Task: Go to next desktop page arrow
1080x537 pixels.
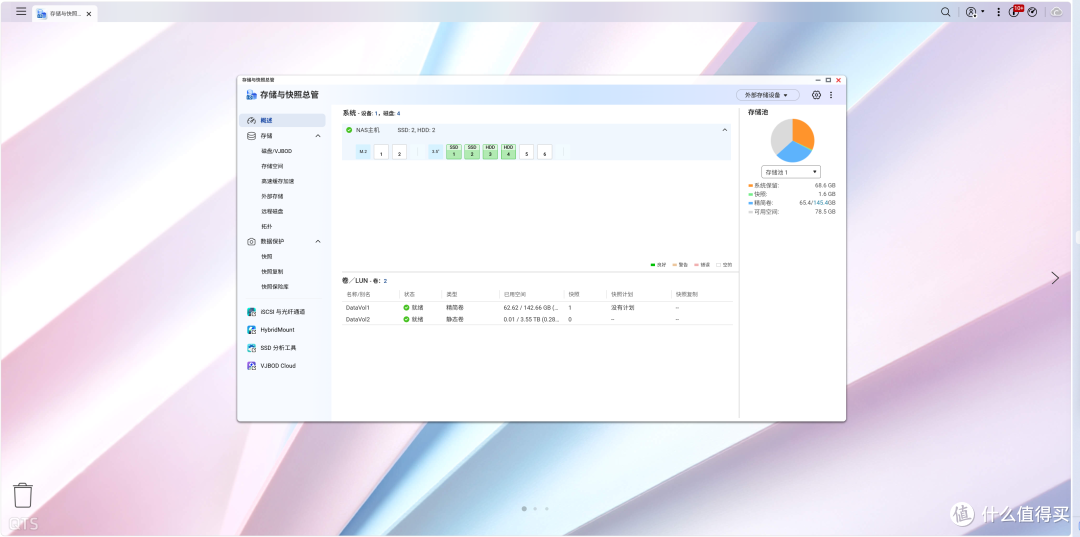Action: 1055,277
